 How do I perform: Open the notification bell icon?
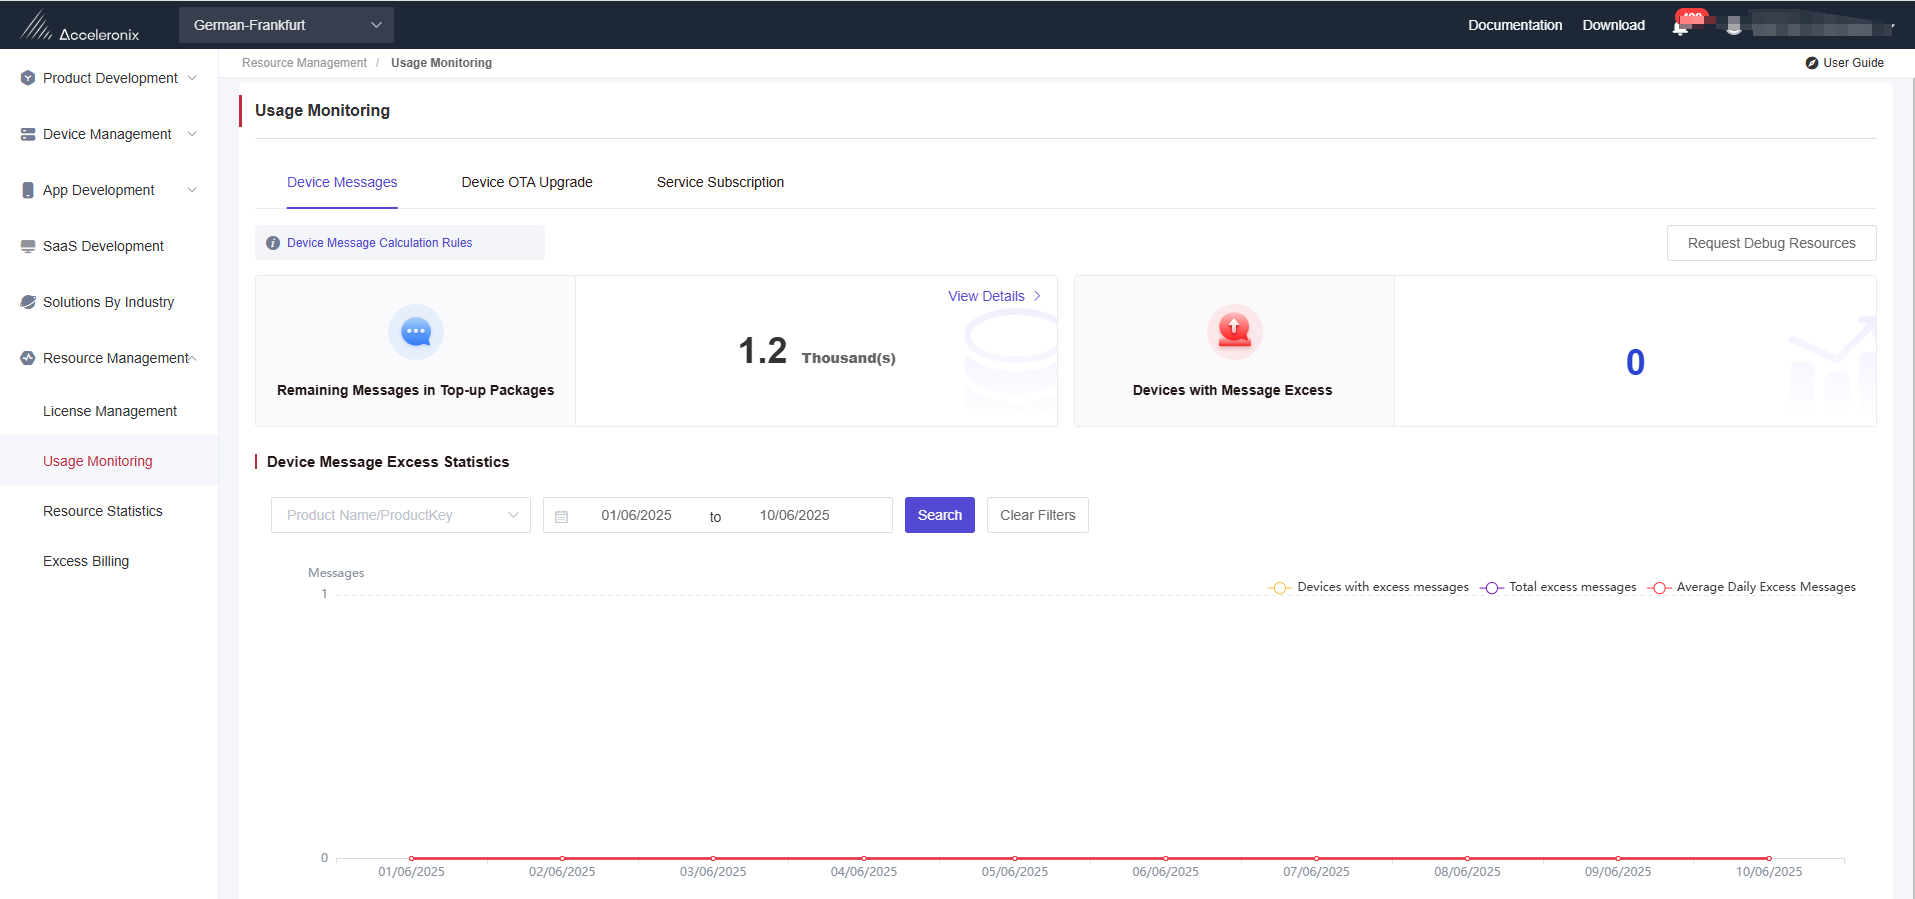pos(1680,27)
